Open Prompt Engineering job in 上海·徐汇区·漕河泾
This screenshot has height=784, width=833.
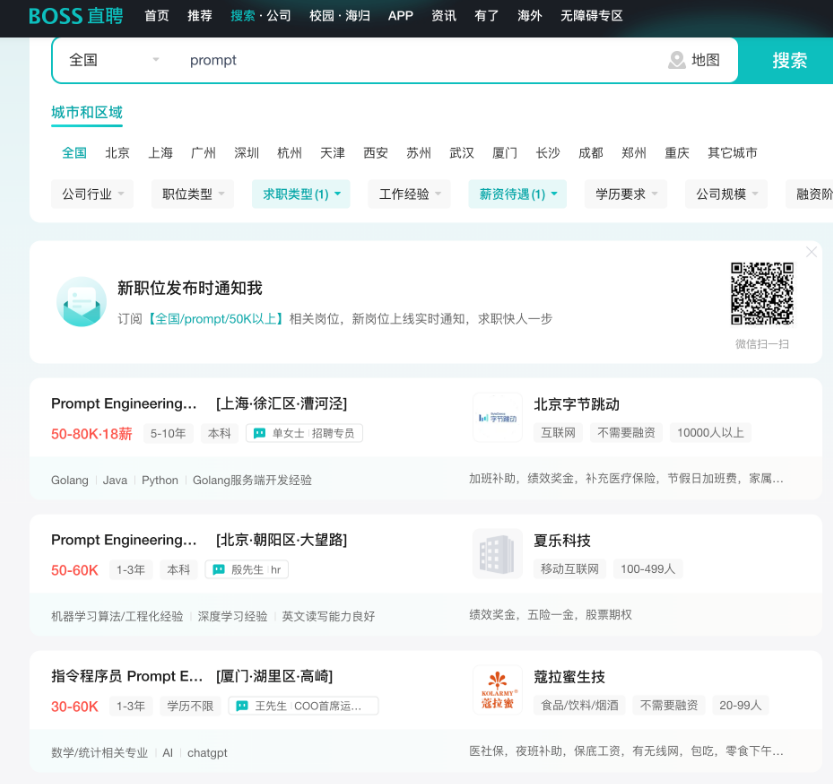[199, 404]
